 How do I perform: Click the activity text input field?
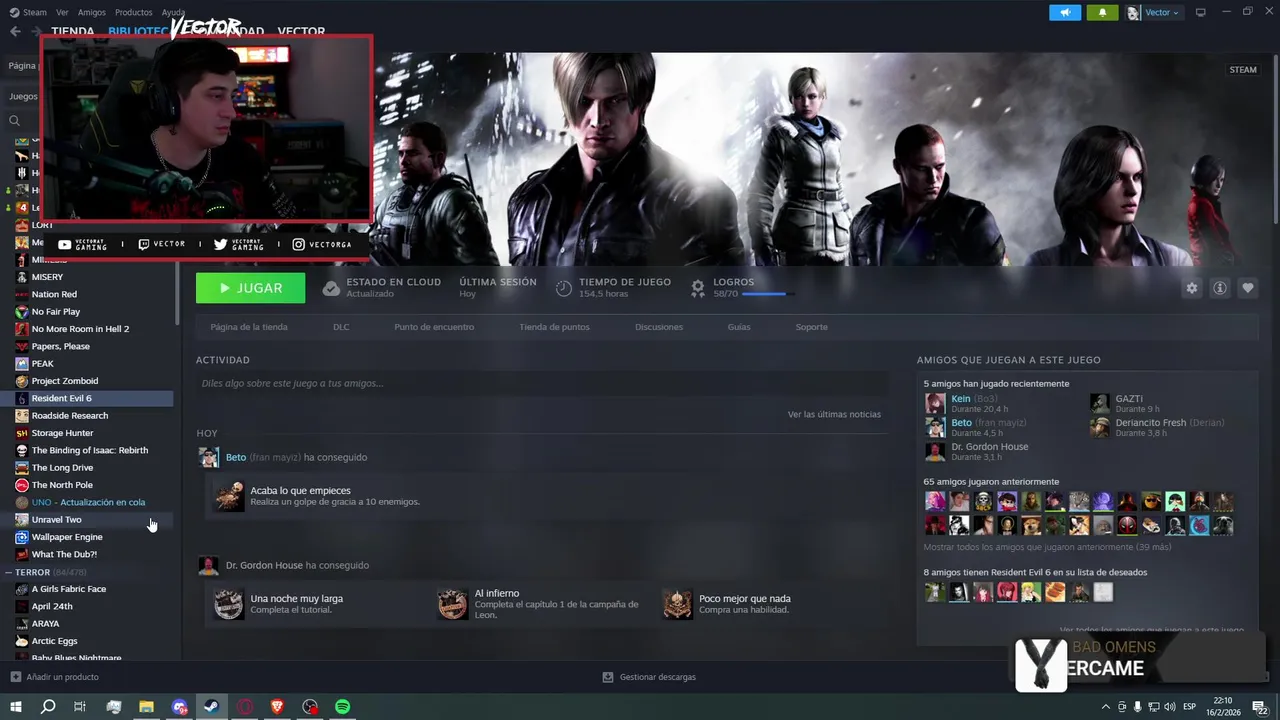tap(542, 383)
